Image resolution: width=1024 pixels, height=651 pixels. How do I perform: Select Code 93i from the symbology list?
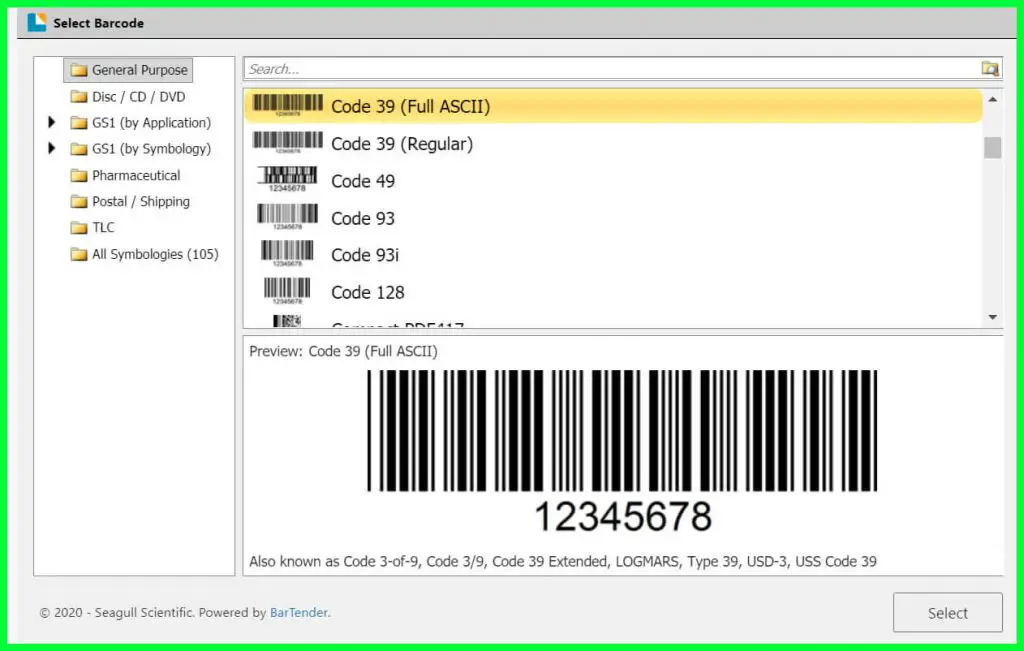tap(366, 254)
